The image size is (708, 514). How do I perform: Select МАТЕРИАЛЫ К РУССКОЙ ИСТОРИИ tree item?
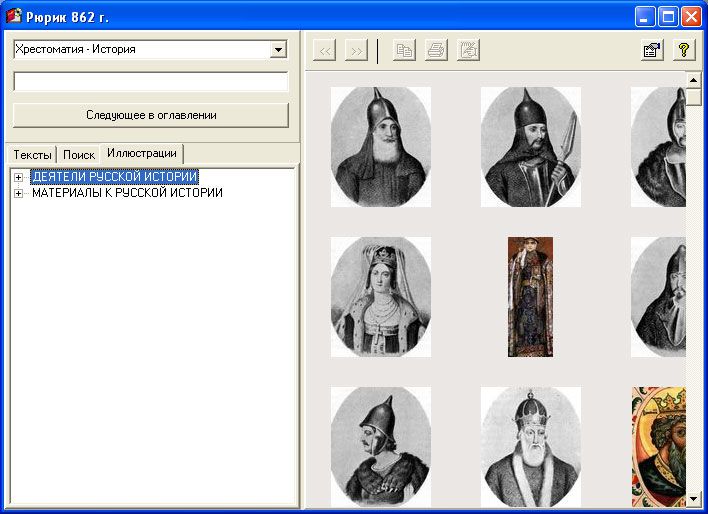pos(127,193)
